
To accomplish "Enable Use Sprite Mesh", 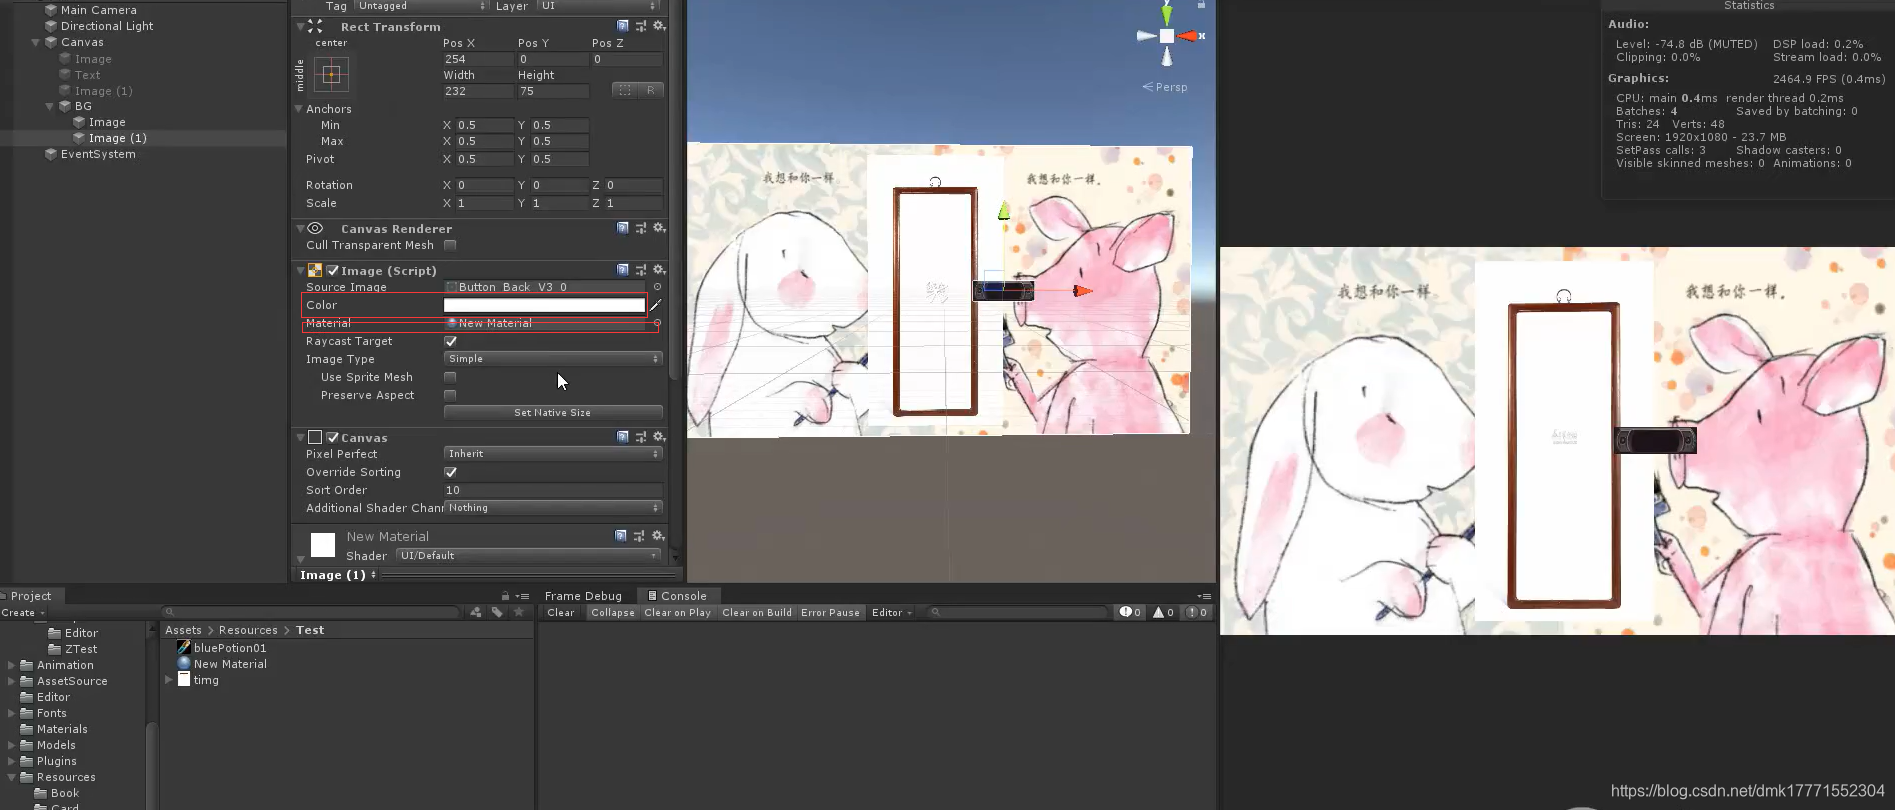I will [x=450, y=377].
